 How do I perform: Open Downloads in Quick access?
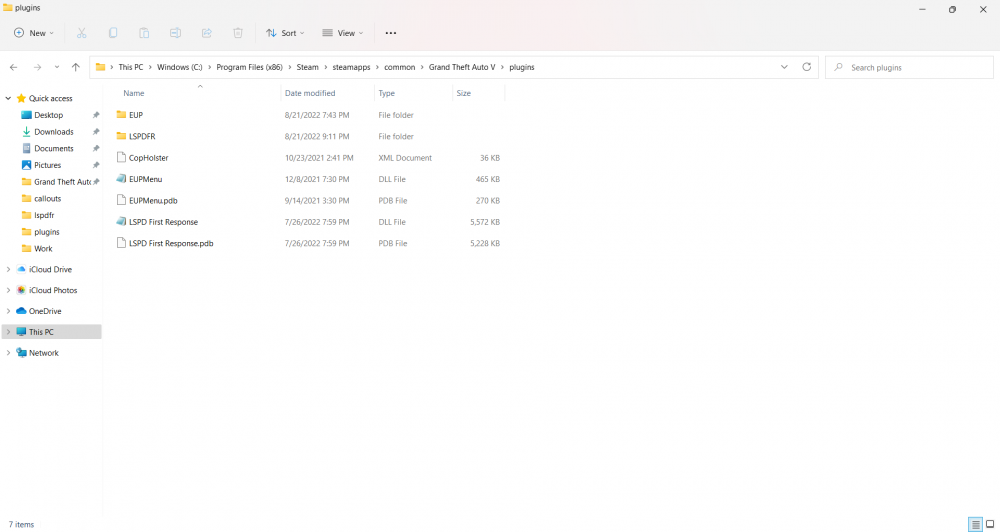click(x=54, y=131)
